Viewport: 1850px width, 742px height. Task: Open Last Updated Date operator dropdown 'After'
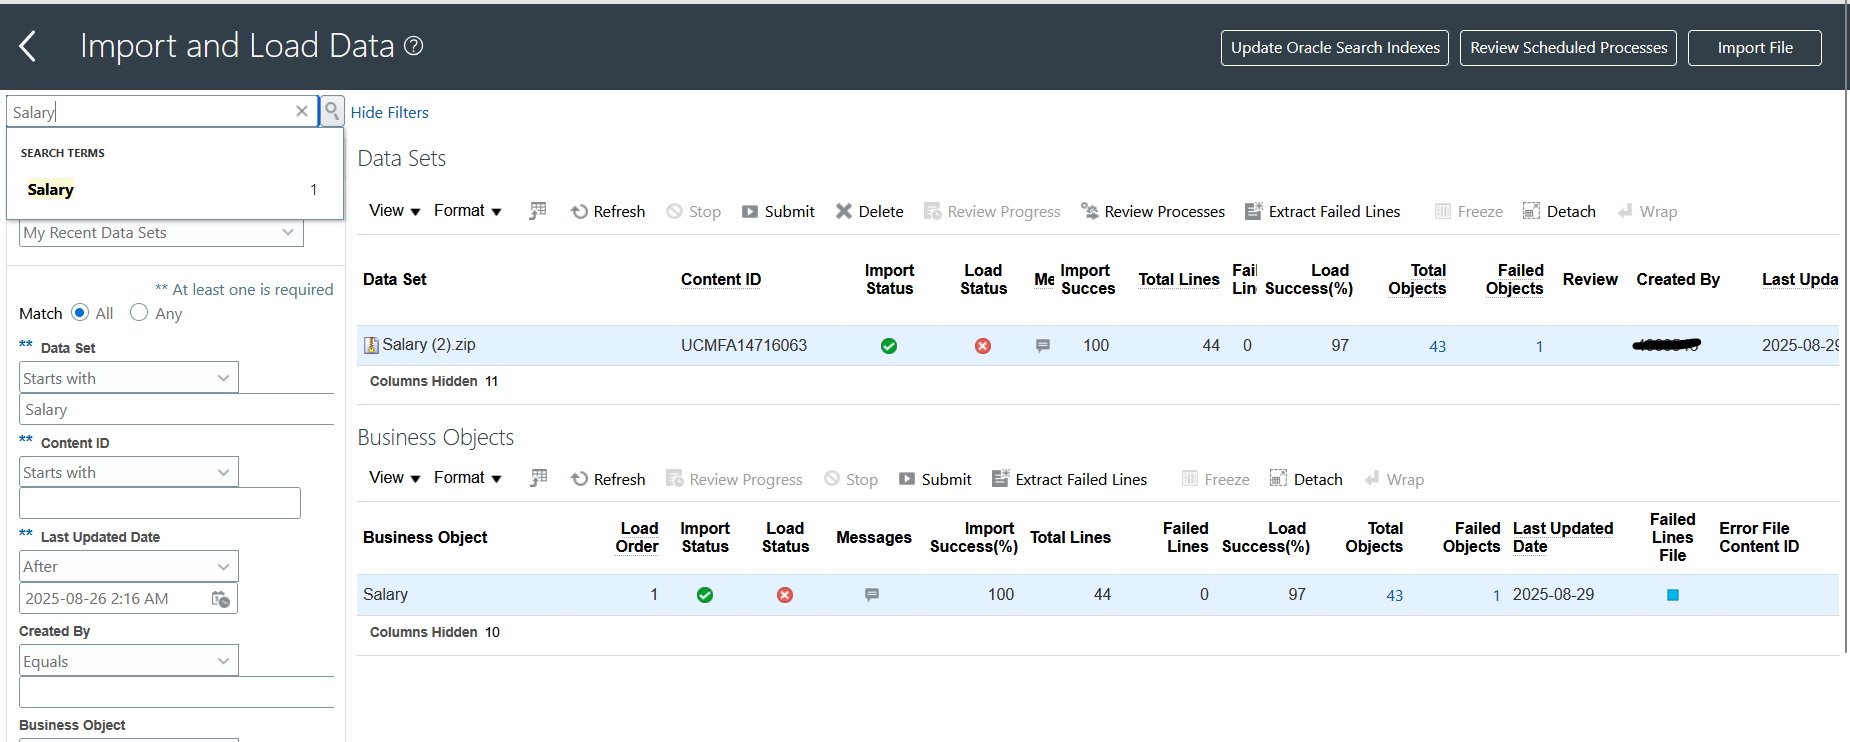pyautogui.click(x=129, y=566)
